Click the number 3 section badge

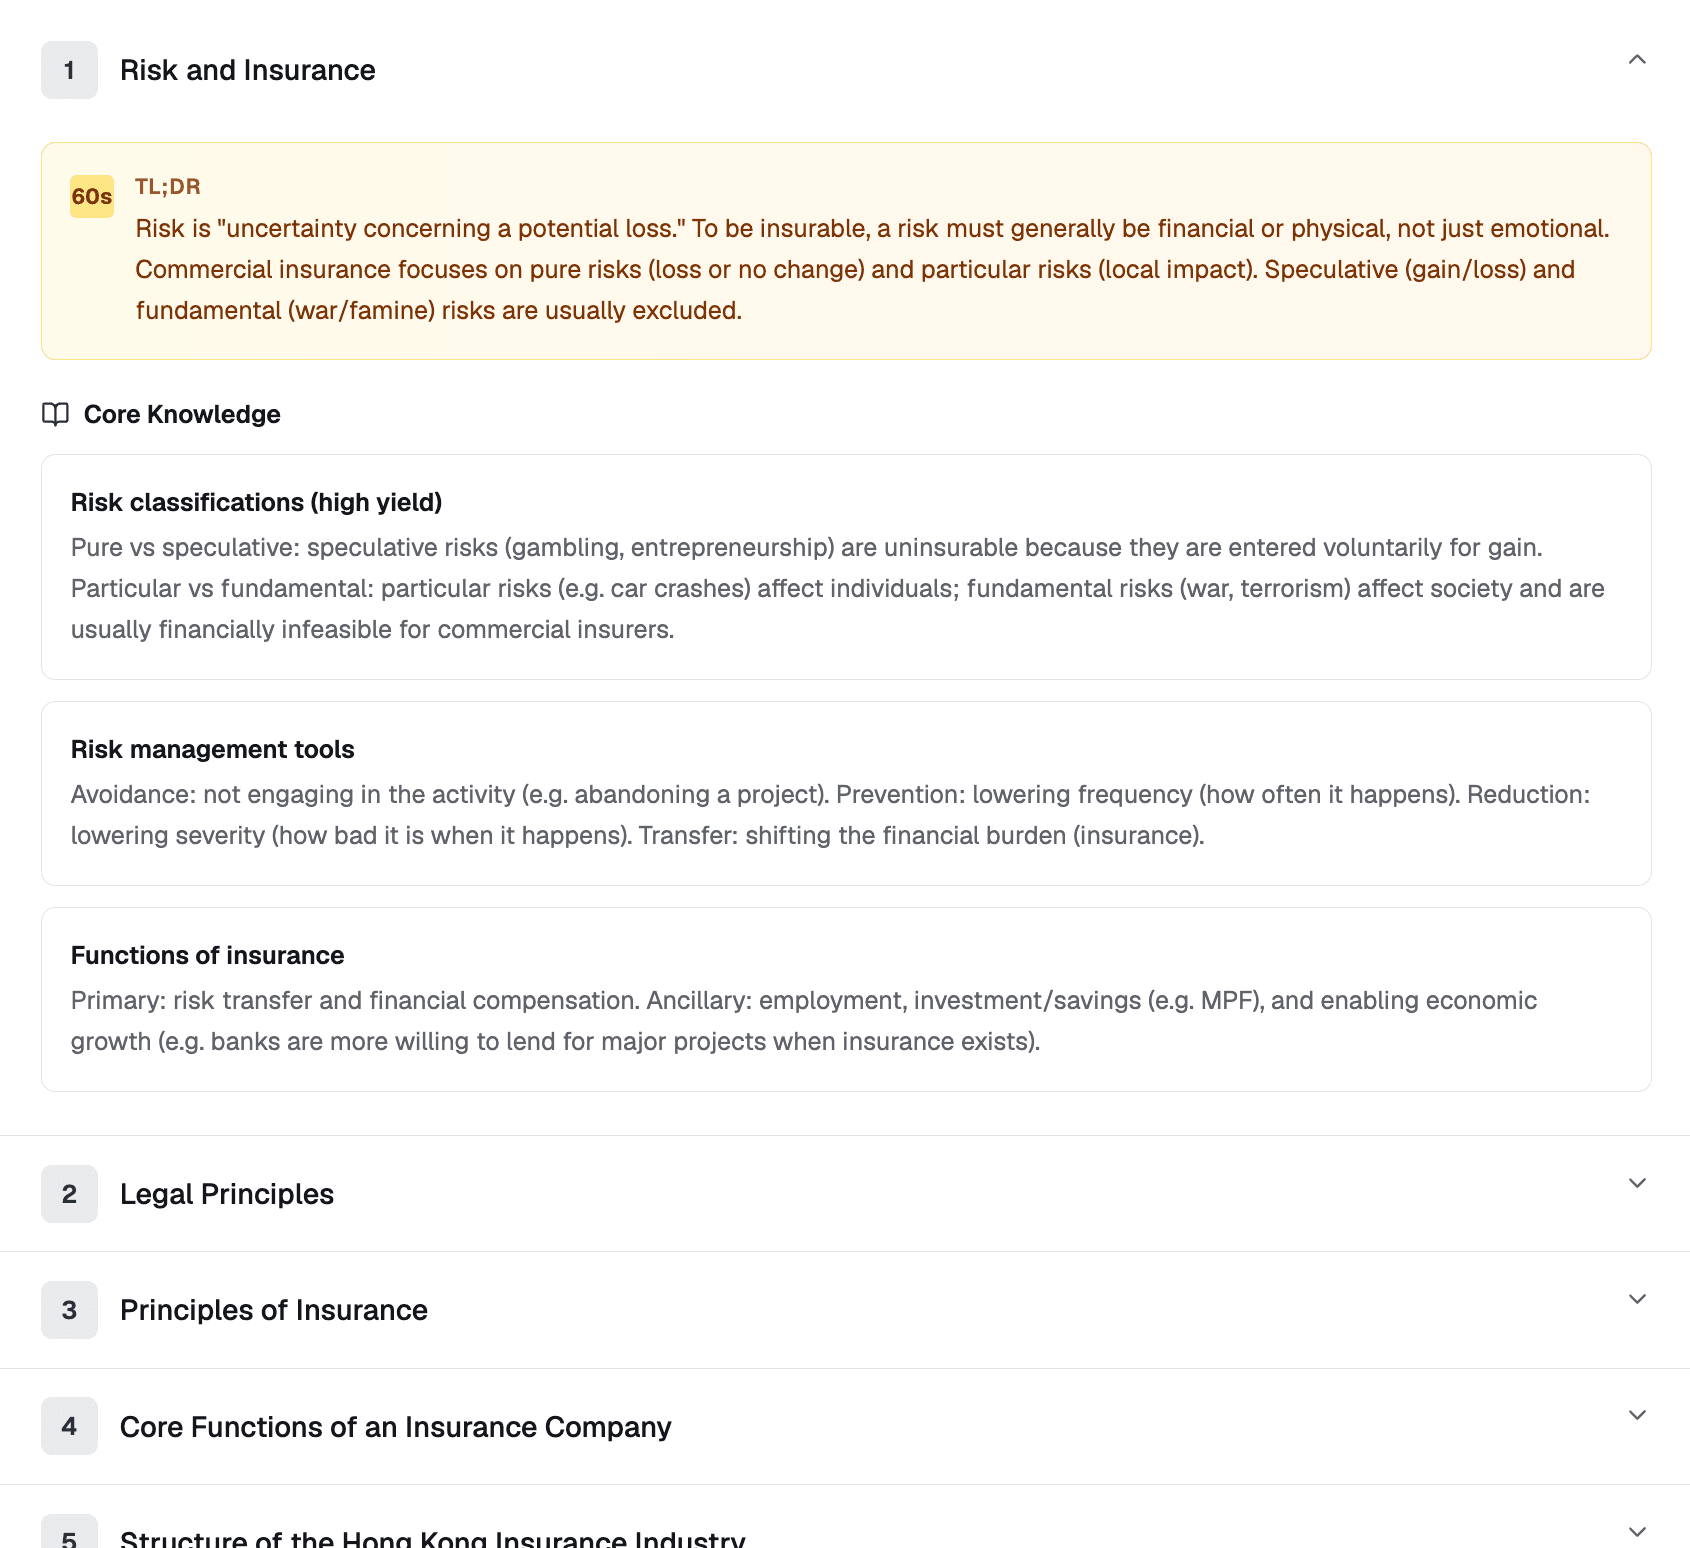[69, 1310]
